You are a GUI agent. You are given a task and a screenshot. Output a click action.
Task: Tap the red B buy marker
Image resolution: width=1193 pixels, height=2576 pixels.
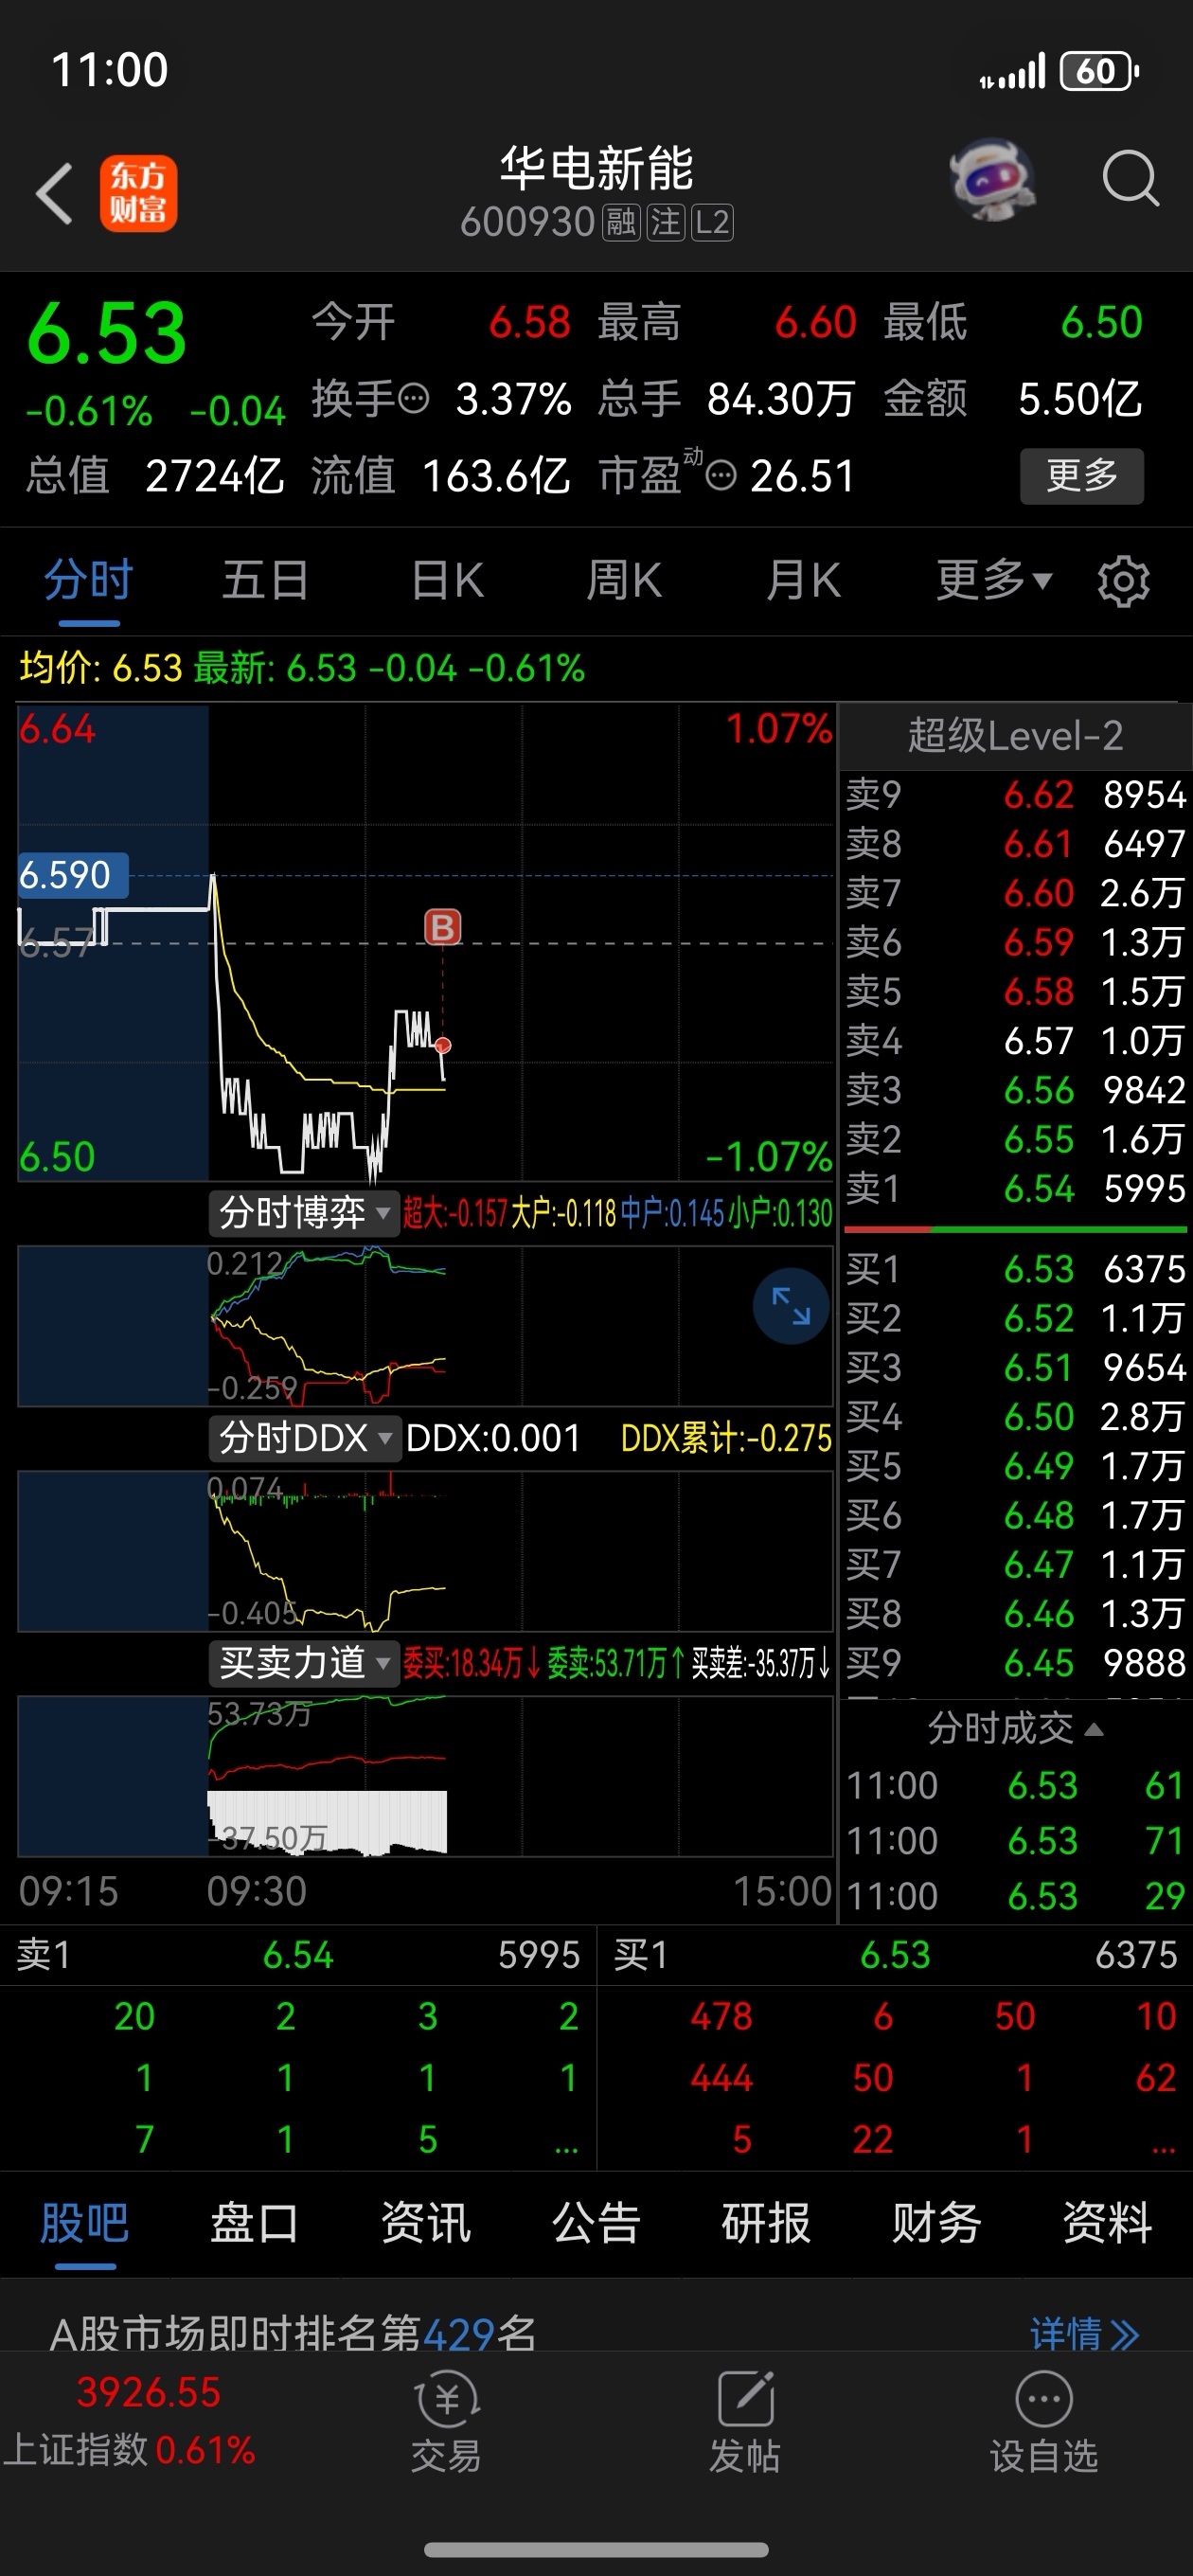point(443,927)
